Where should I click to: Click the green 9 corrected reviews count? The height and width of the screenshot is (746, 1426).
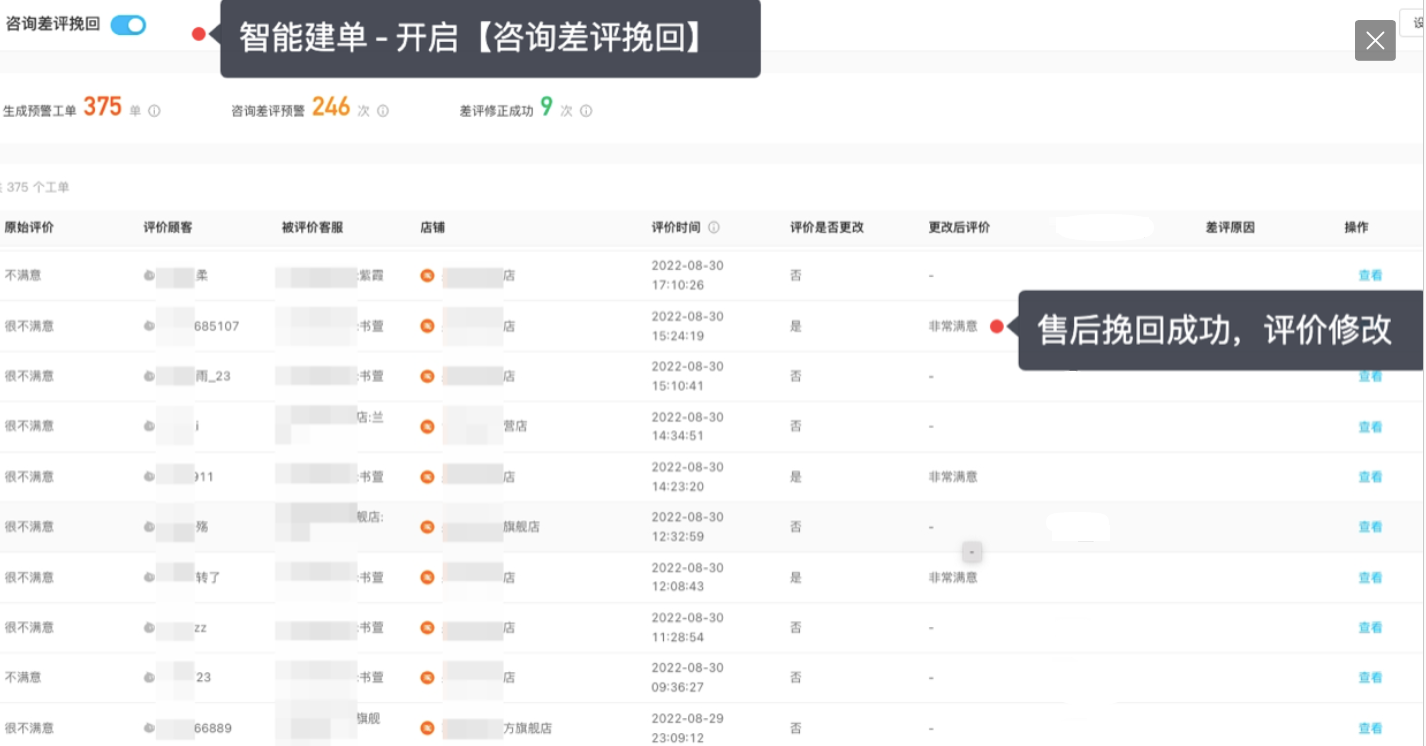click(x=546, y=107)
